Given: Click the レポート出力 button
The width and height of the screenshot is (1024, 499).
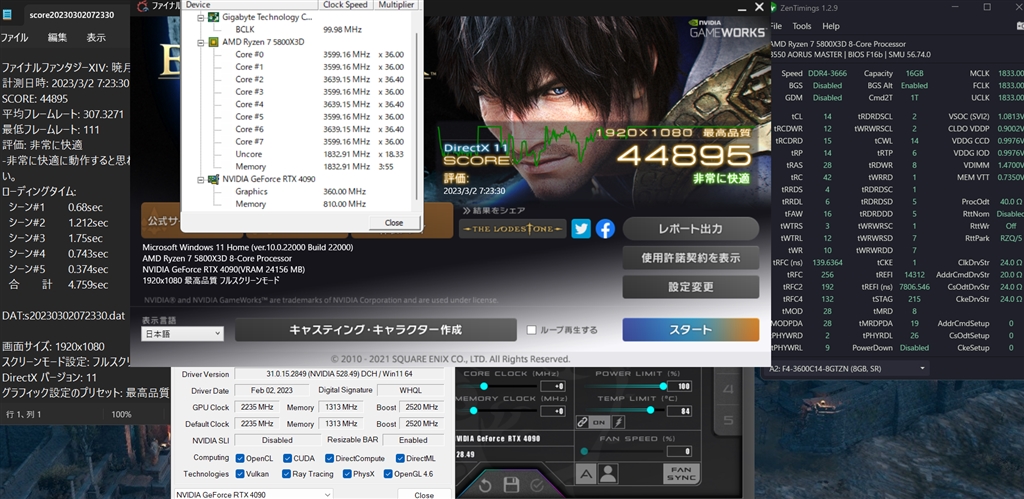Looking at the screenshot, I should click(690, 229).
